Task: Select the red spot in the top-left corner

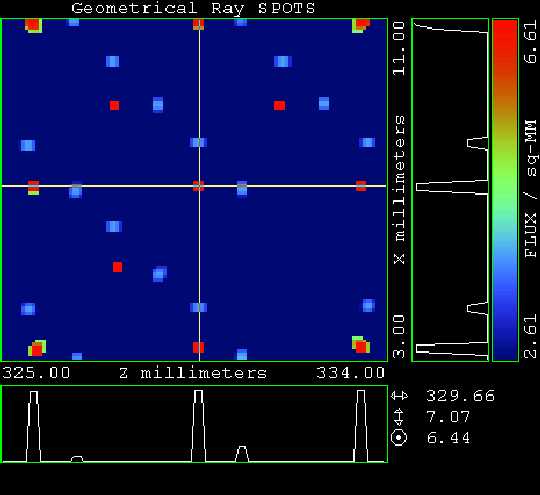Action: tap(33, 25)
